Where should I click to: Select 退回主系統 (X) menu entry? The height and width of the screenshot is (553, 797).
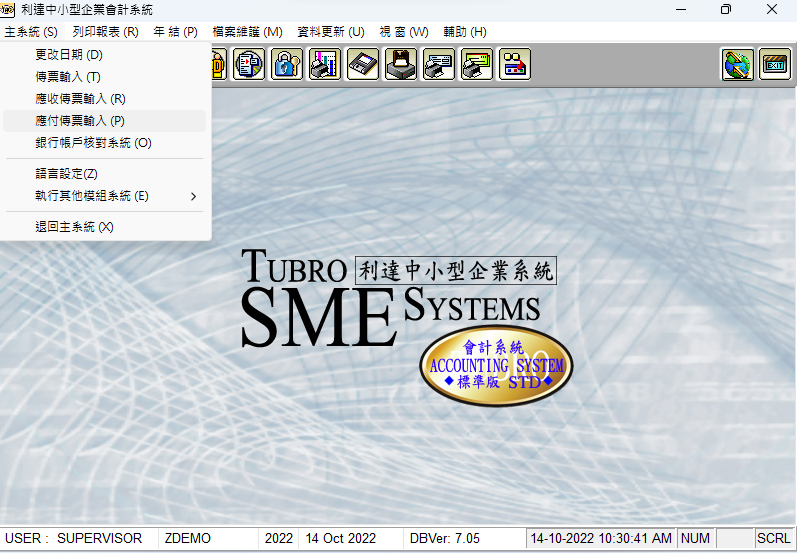click(x=105, y=227)
